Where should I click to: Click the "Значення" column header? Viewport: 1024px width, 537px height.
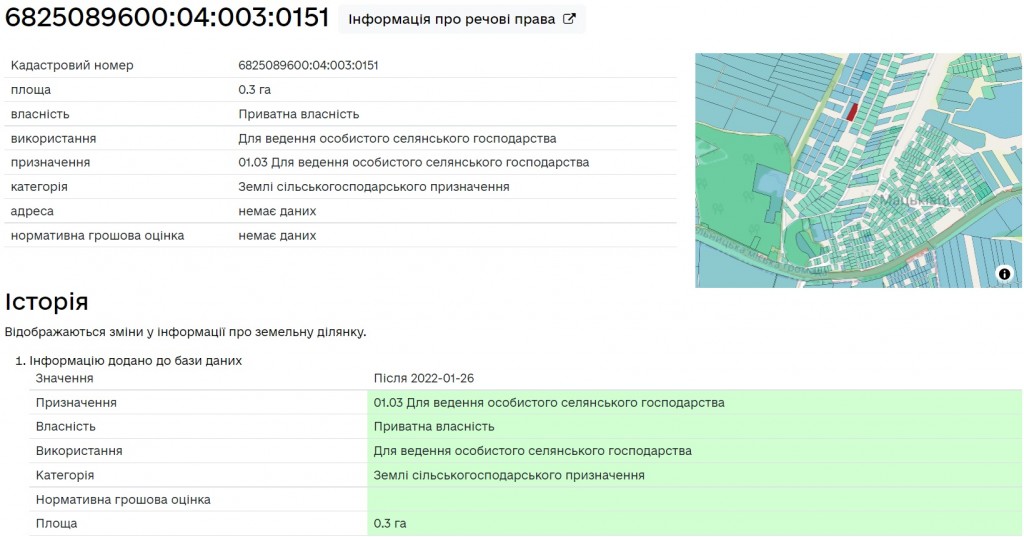tap(65, 378)
